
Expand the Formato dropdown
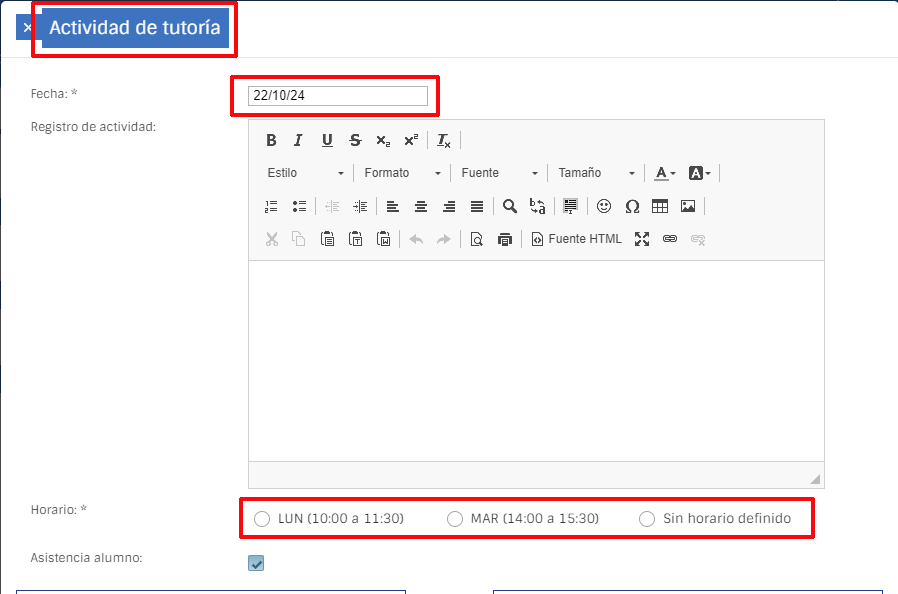[x=401, y=173]
